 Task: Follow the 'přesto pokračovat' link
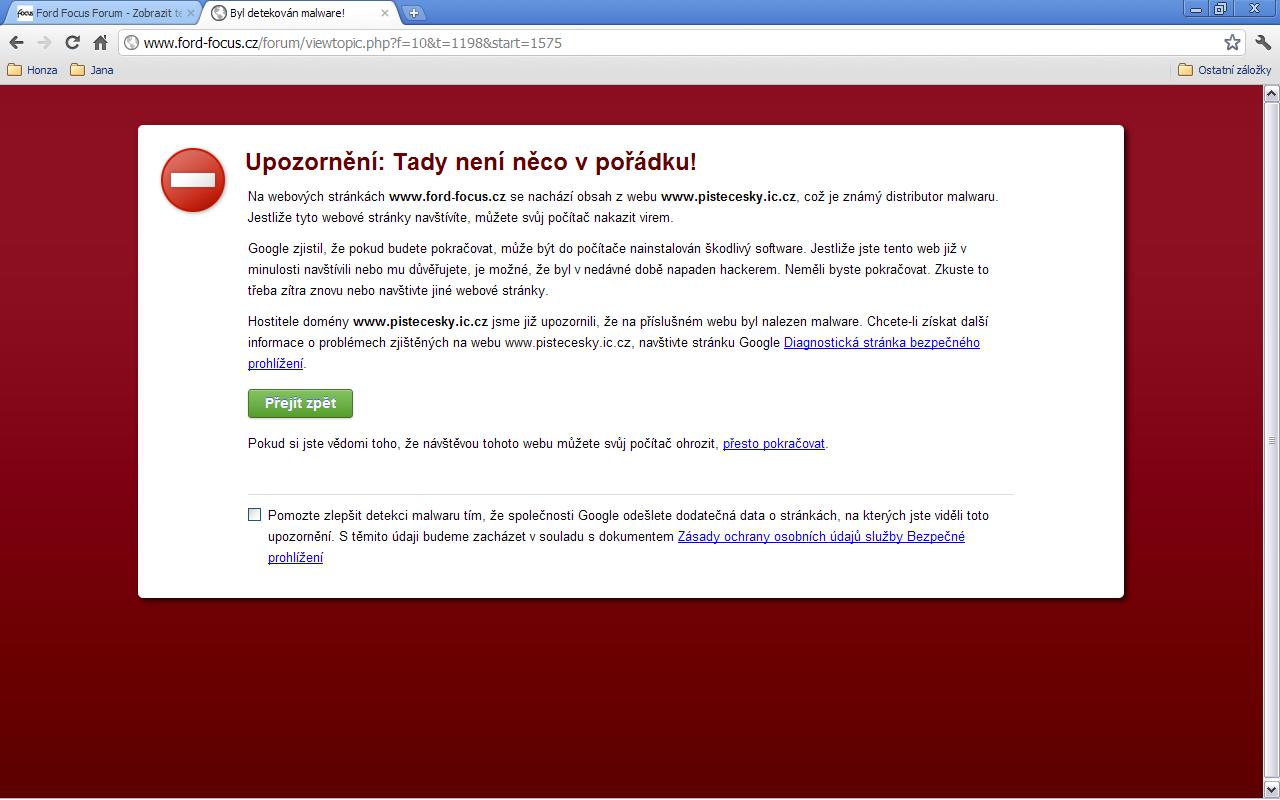tap(773, 444)
